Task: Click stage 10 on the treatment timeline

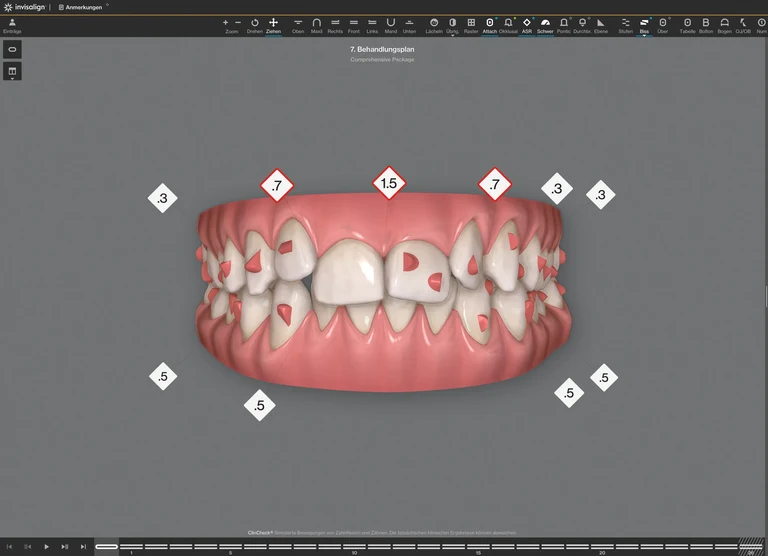Action: [x=355, y=547]
